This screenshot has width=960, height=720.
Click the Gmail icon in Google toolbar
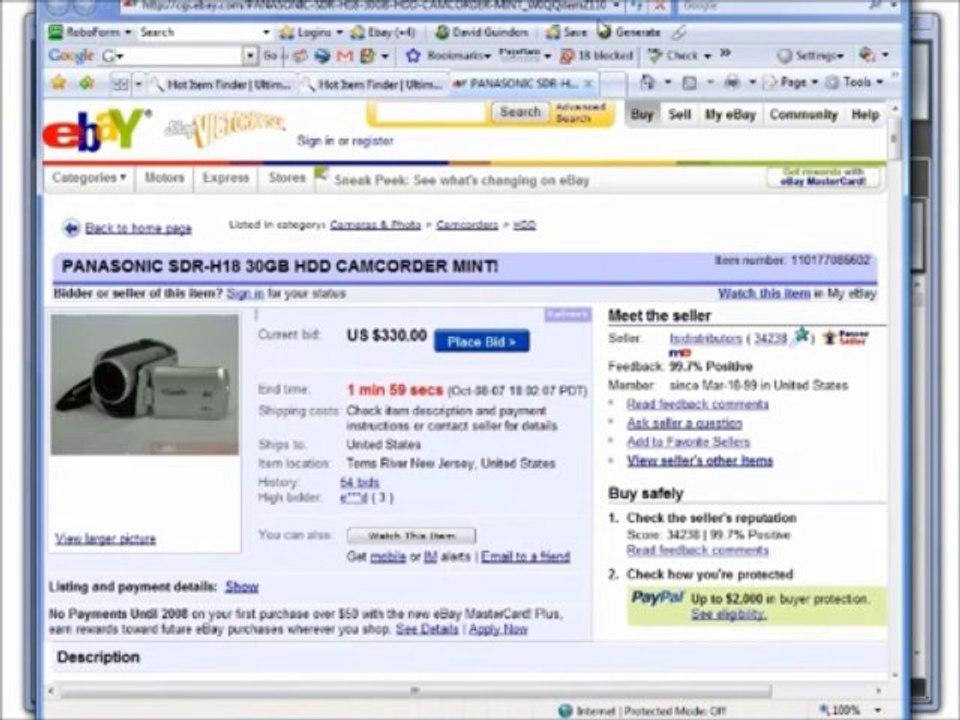345,56
